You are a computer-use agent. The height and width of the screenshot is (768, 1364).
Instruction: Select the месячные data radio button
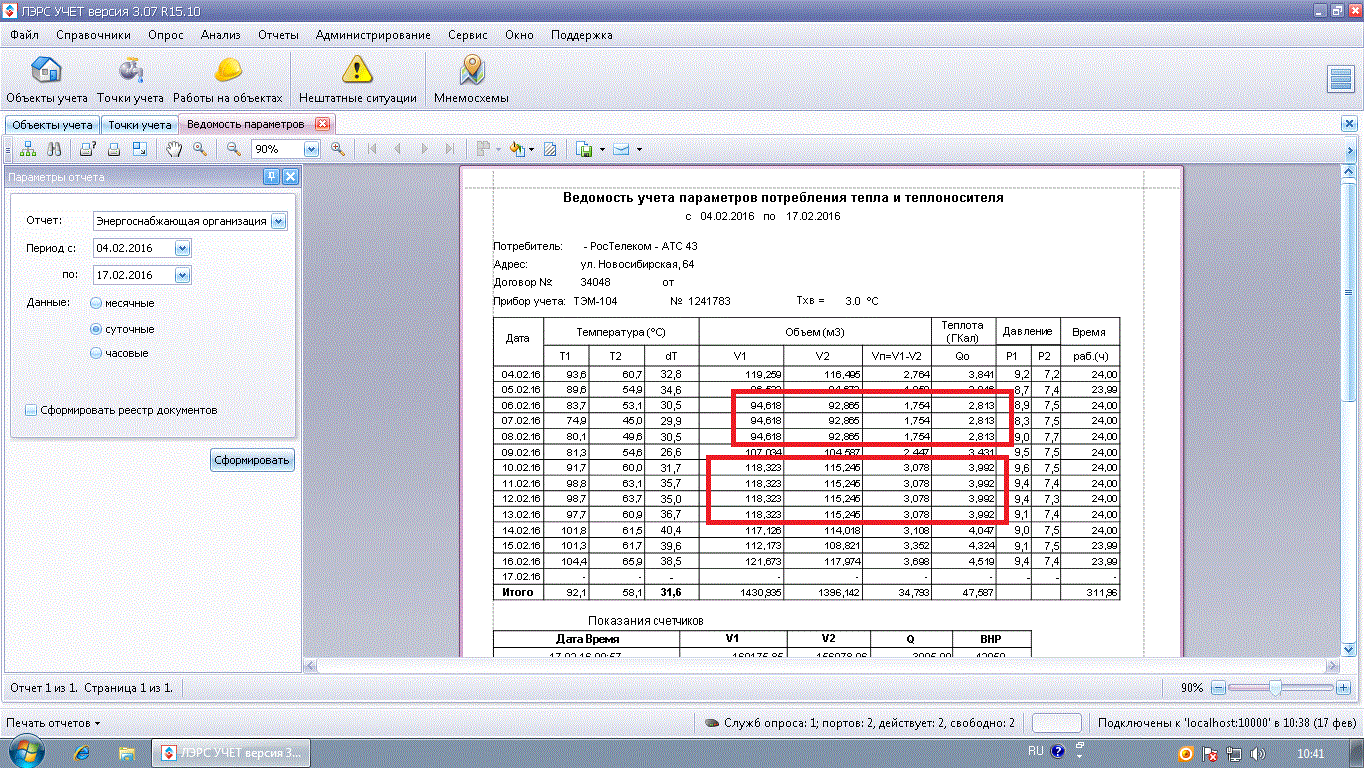(96, 303)
